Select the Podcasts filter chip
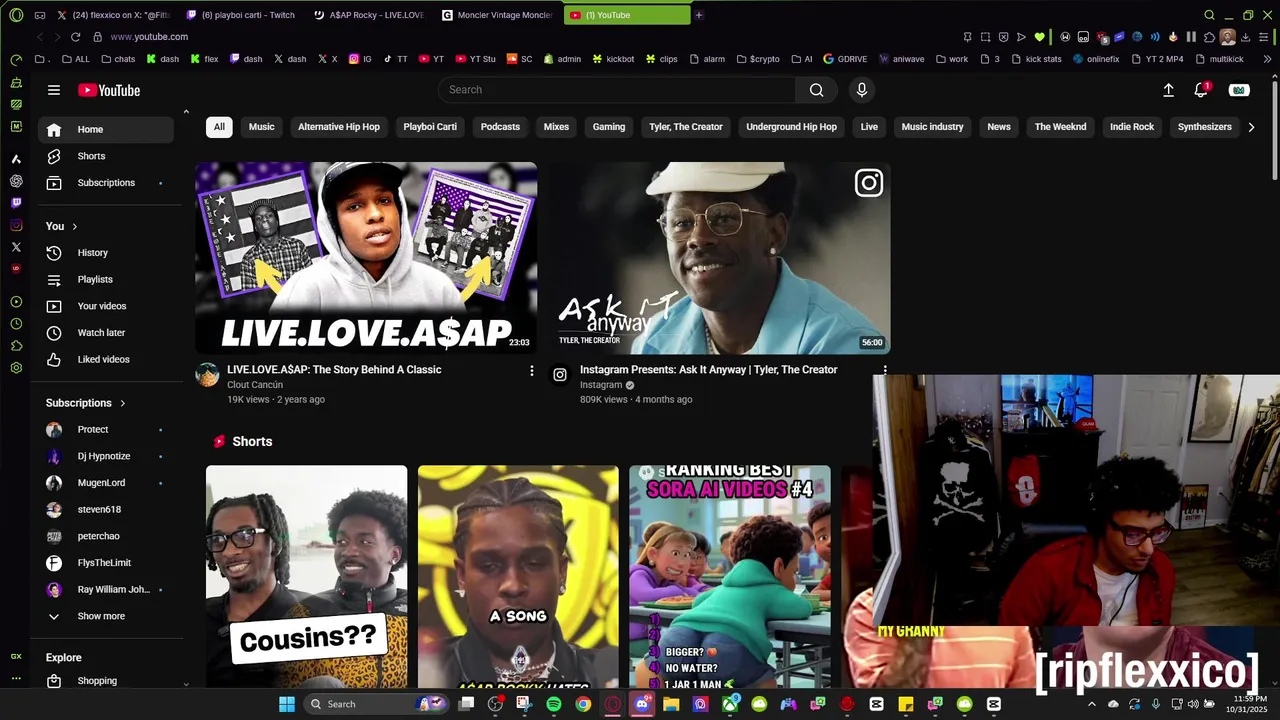This screenshot has width=1280, height=720. [x=500, y=127]
